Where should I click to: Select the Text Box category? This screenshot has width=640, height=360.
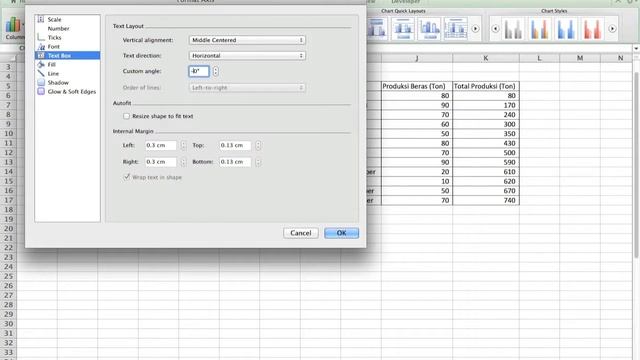(x=67, y=56)
